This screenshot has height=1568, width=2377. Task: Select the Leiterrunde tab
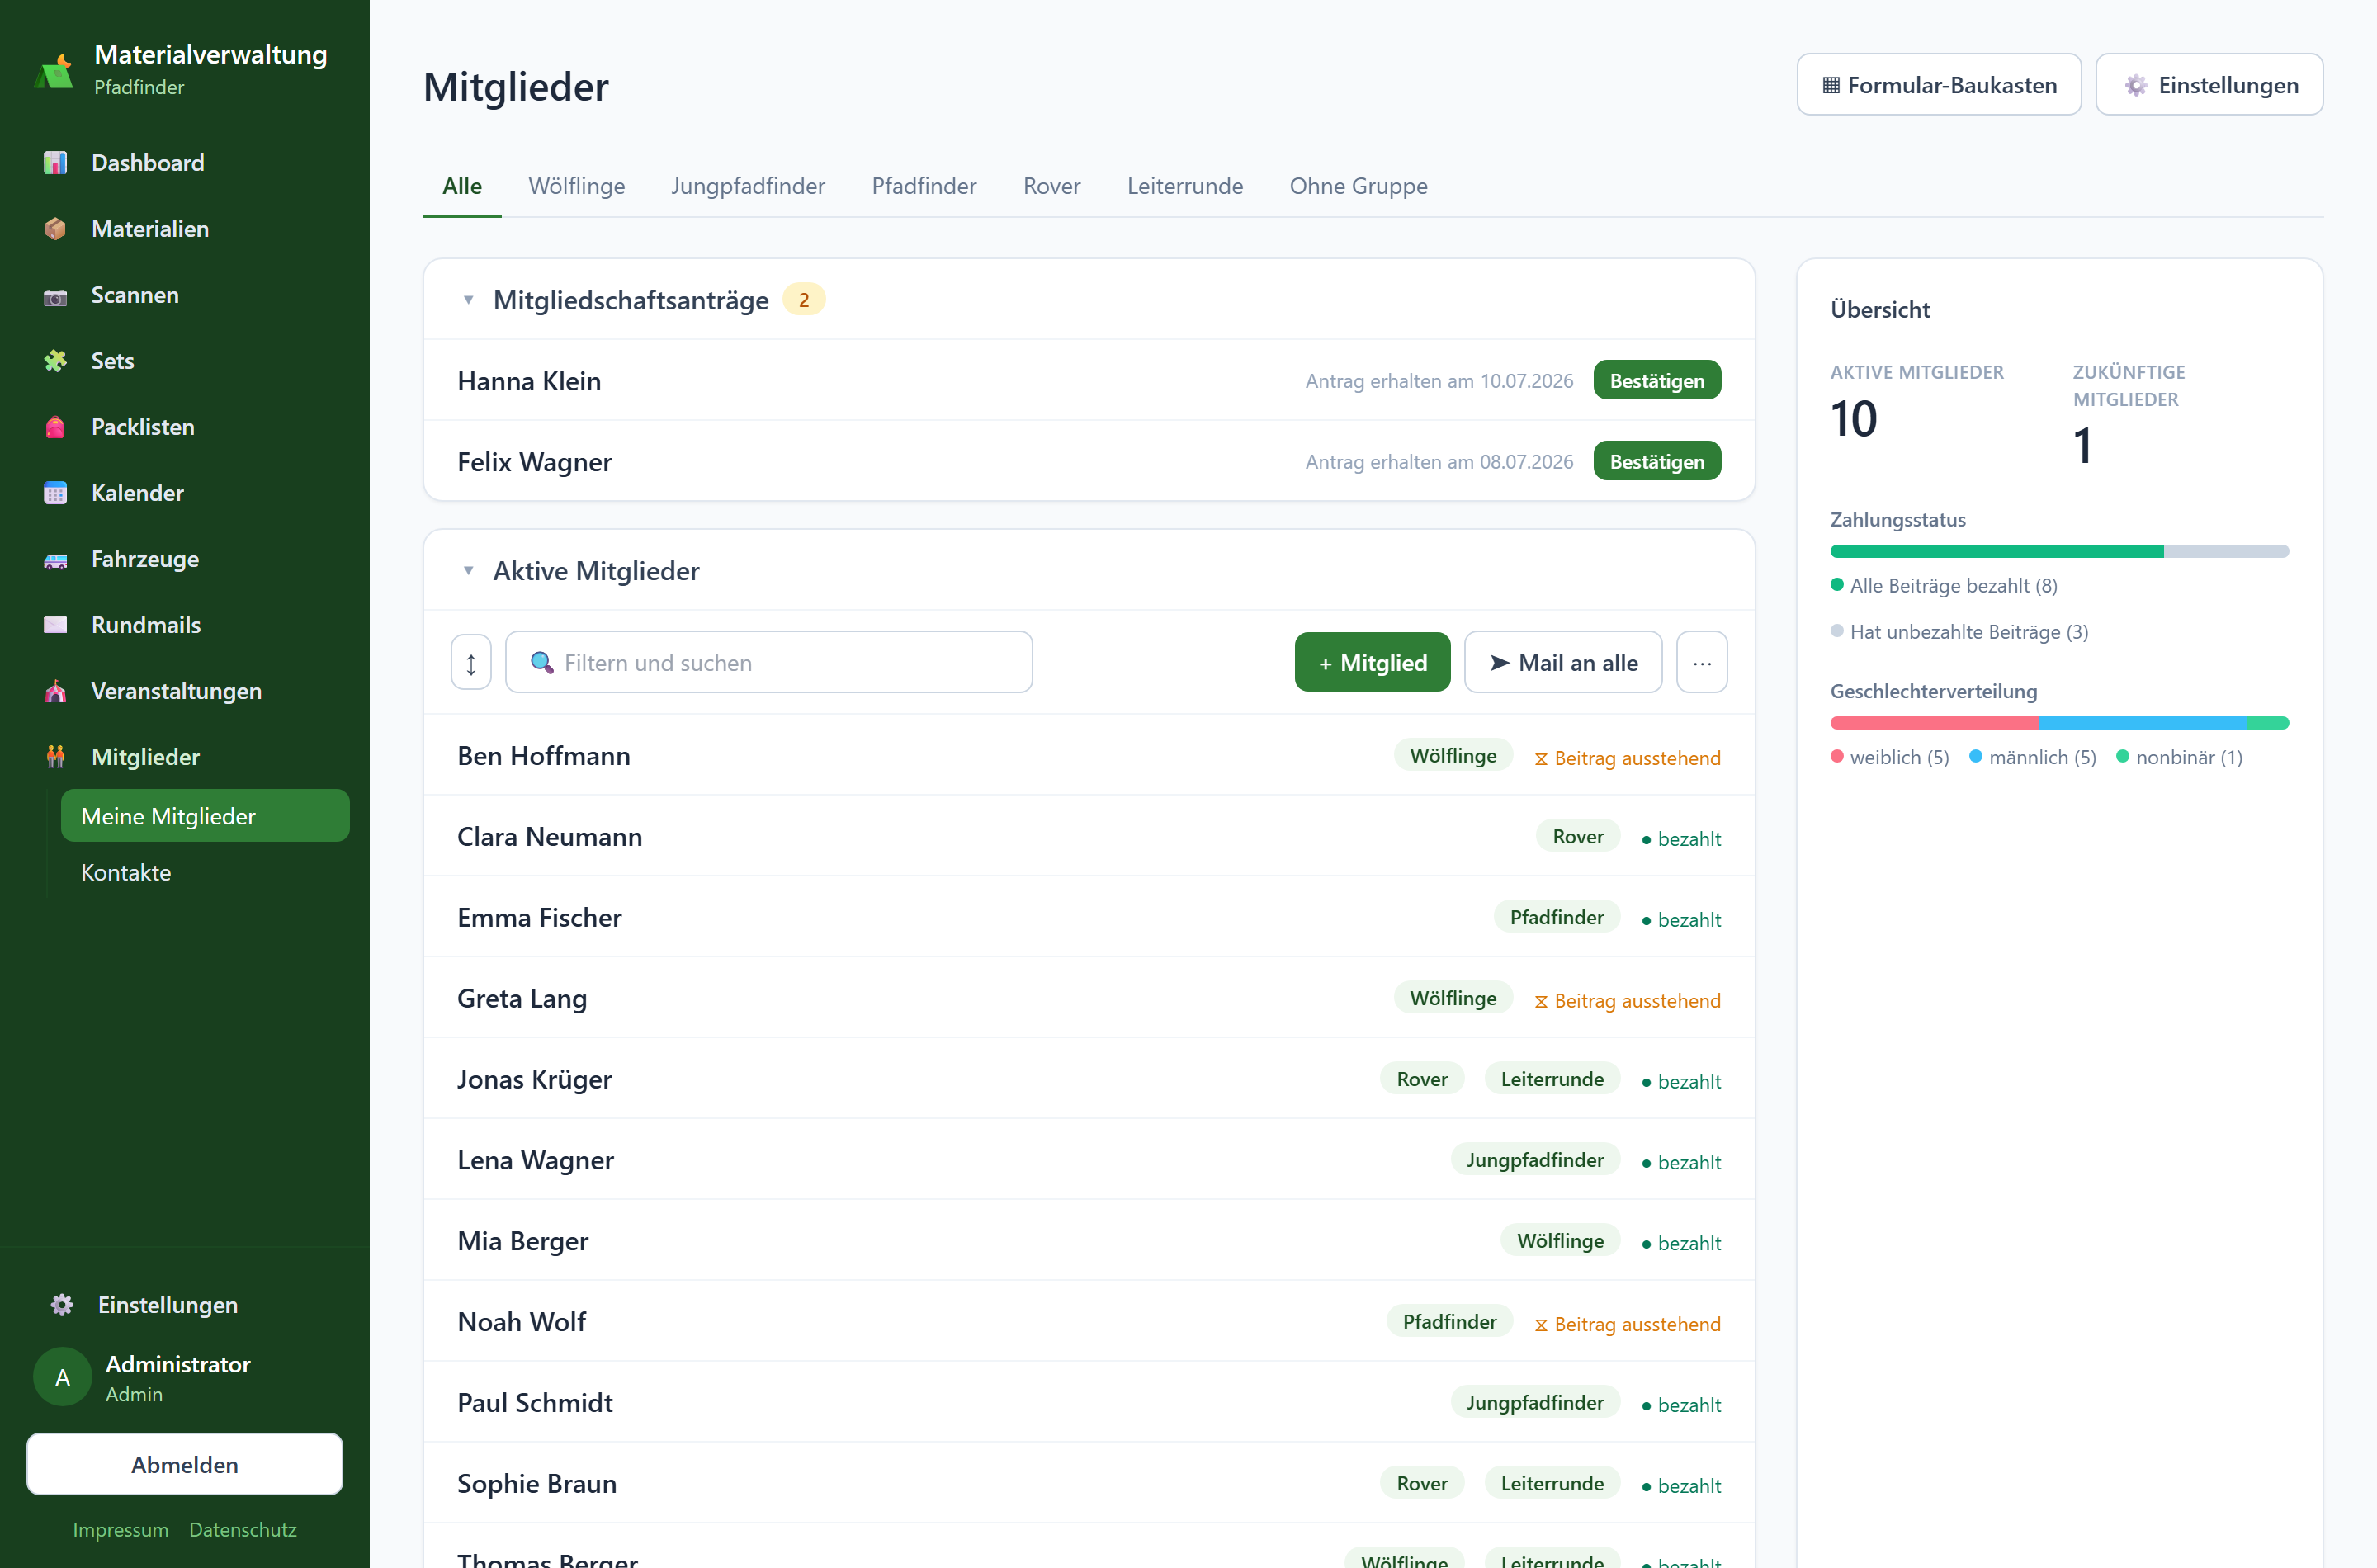[1184, 186]
